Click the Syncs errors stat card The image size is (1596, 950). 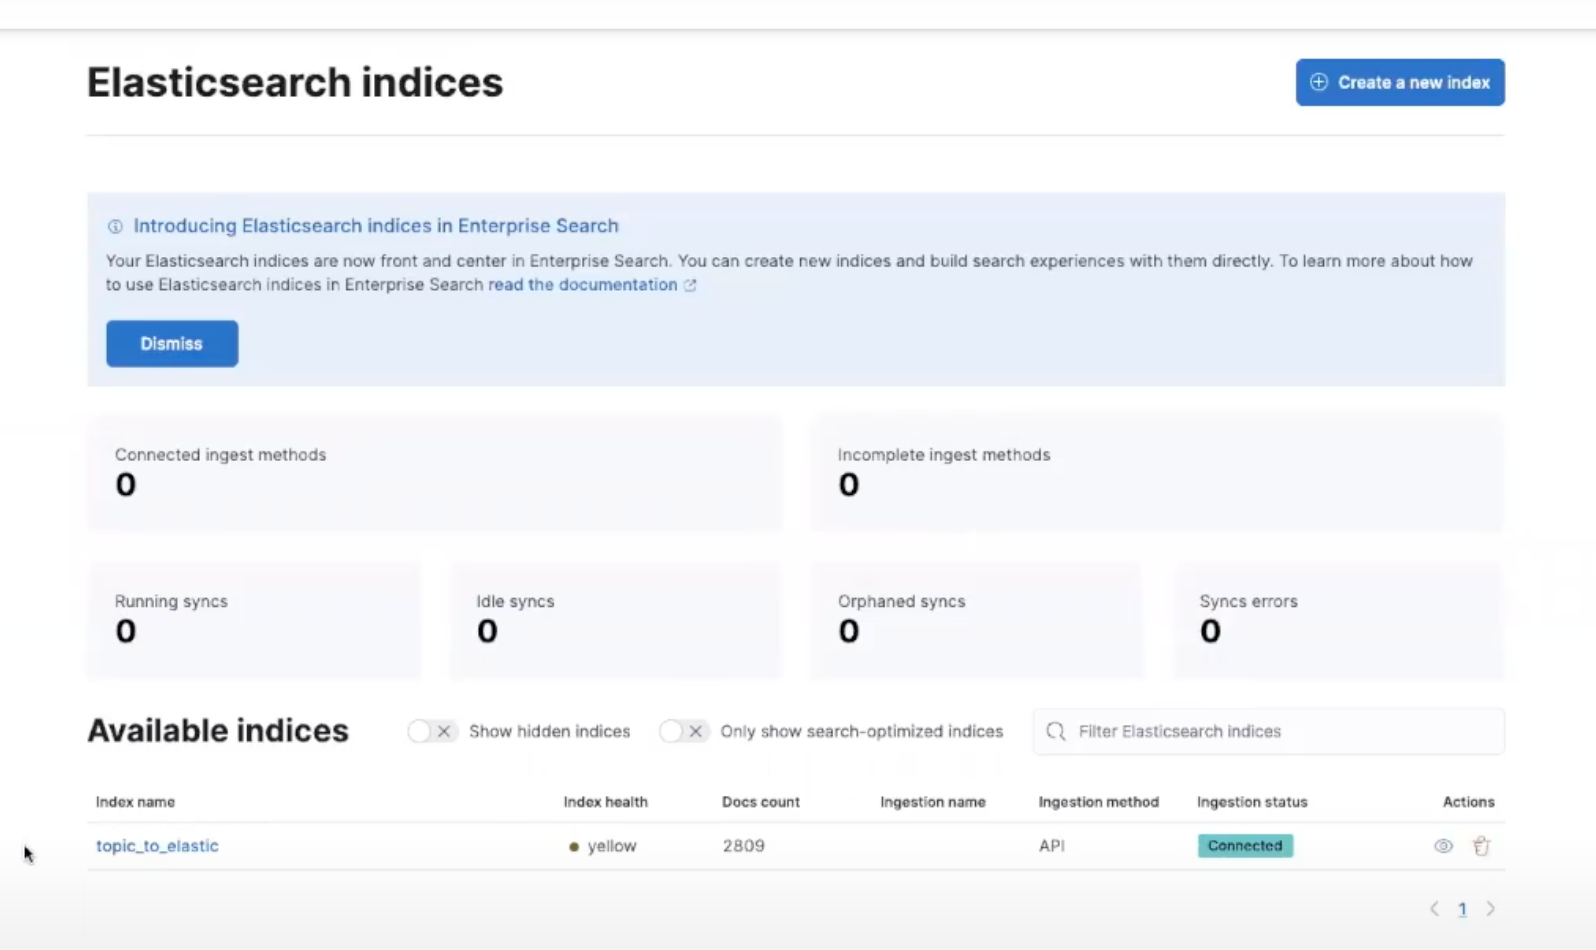[x=1339, y=620]
